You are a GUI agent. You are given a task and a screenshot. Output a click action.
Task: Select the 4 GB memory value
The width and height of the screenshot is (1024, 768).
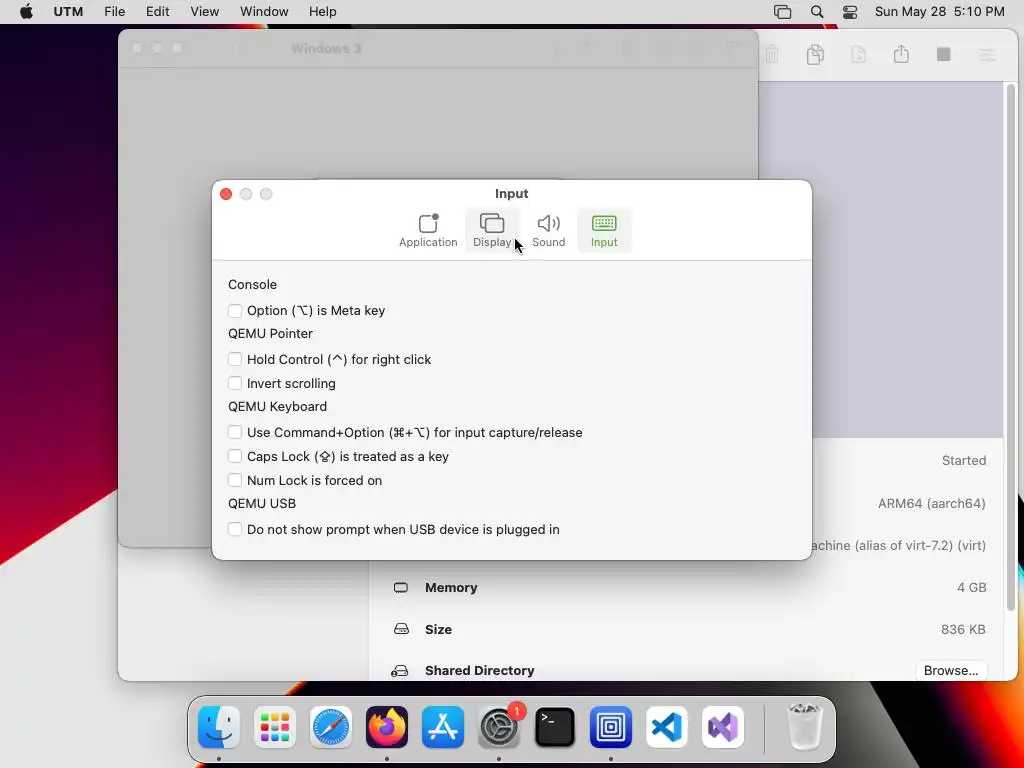[x=971, y=588]
